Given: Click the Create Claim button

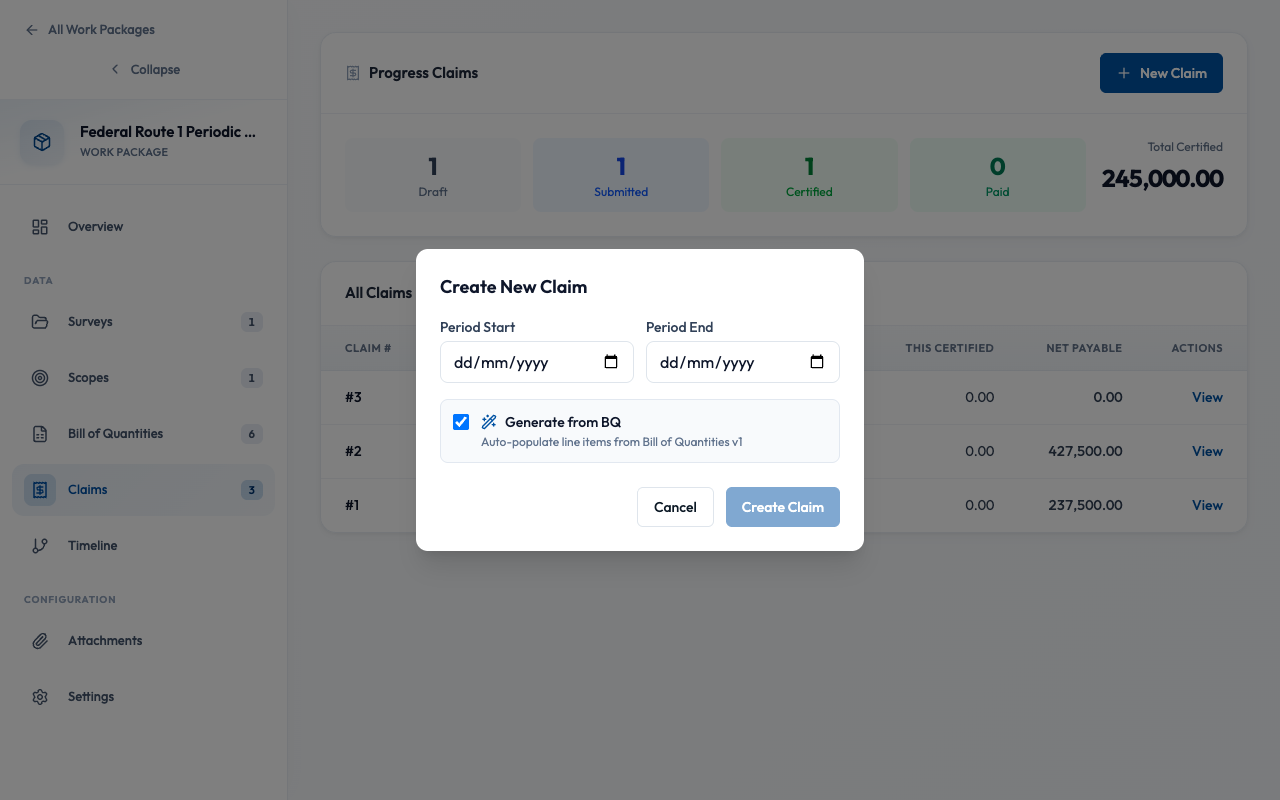Looking at the screenshot, I should [x=782, y=507].
